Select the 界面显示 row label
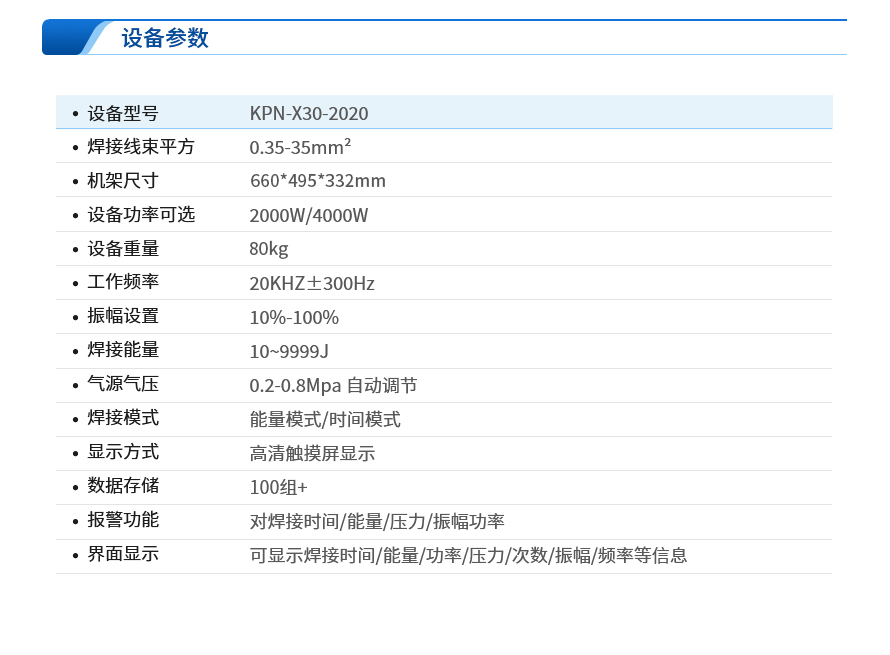The image size is (890, 655). [123, 554]
